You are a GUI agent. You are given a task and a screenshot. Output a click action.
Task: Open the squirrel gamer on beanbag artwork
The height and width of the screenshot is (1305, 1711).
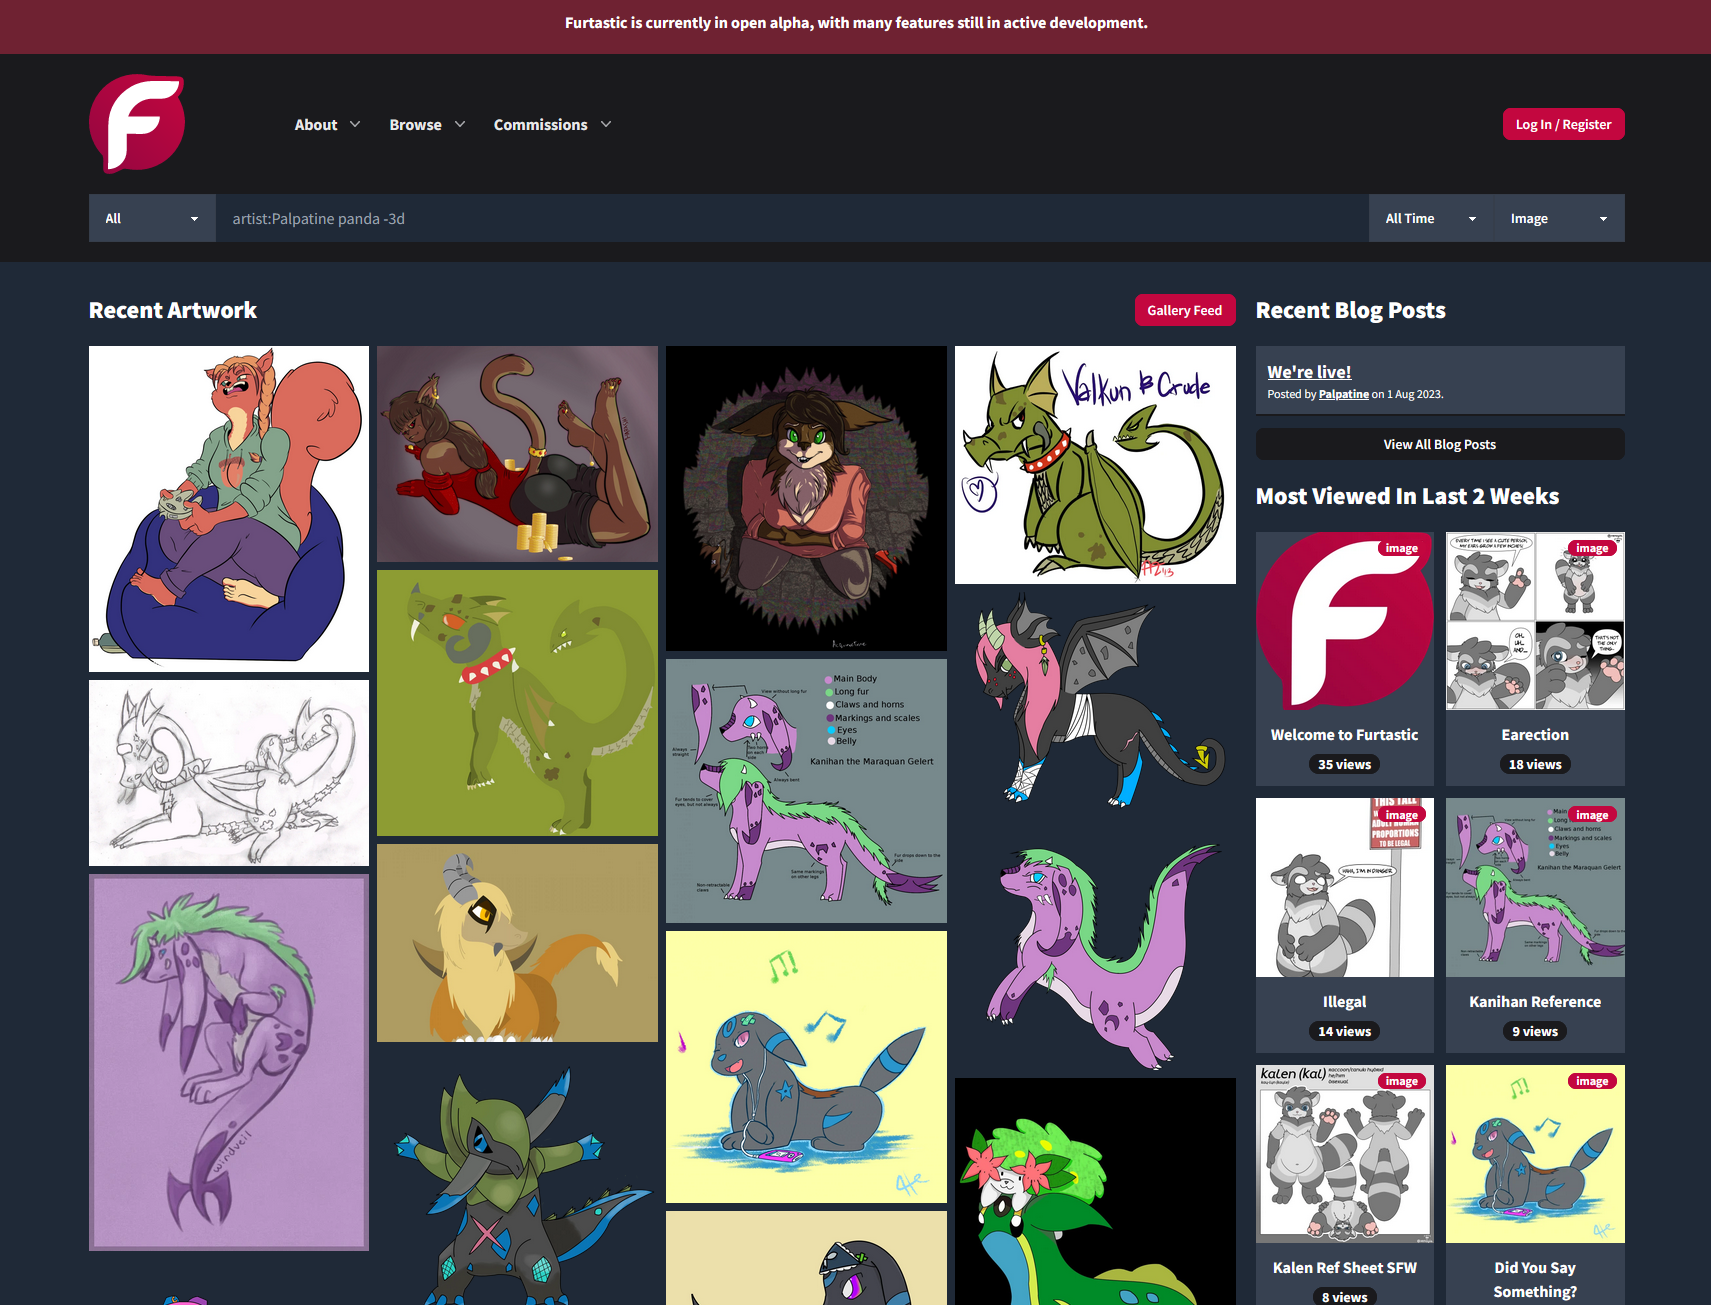[229, 509]
